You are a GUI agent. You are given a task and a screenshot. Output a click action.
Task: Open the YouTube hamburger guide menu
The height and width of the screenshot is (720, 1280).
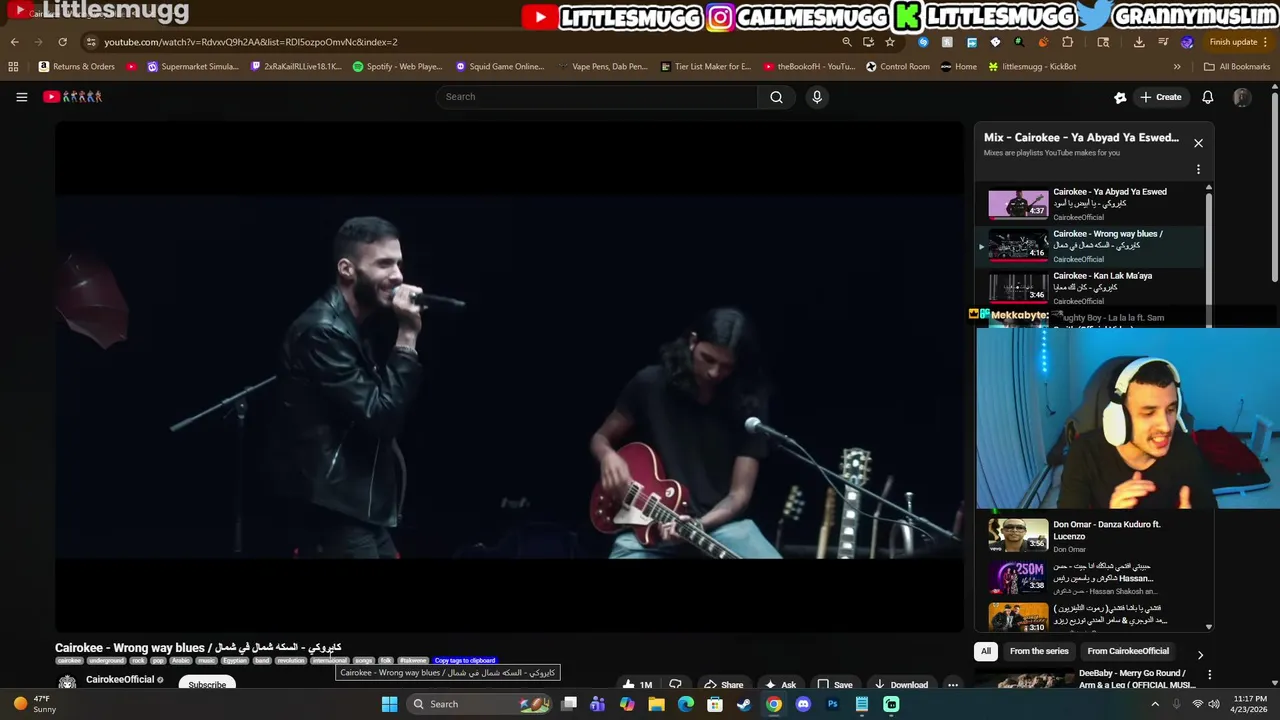click(21, 97)
